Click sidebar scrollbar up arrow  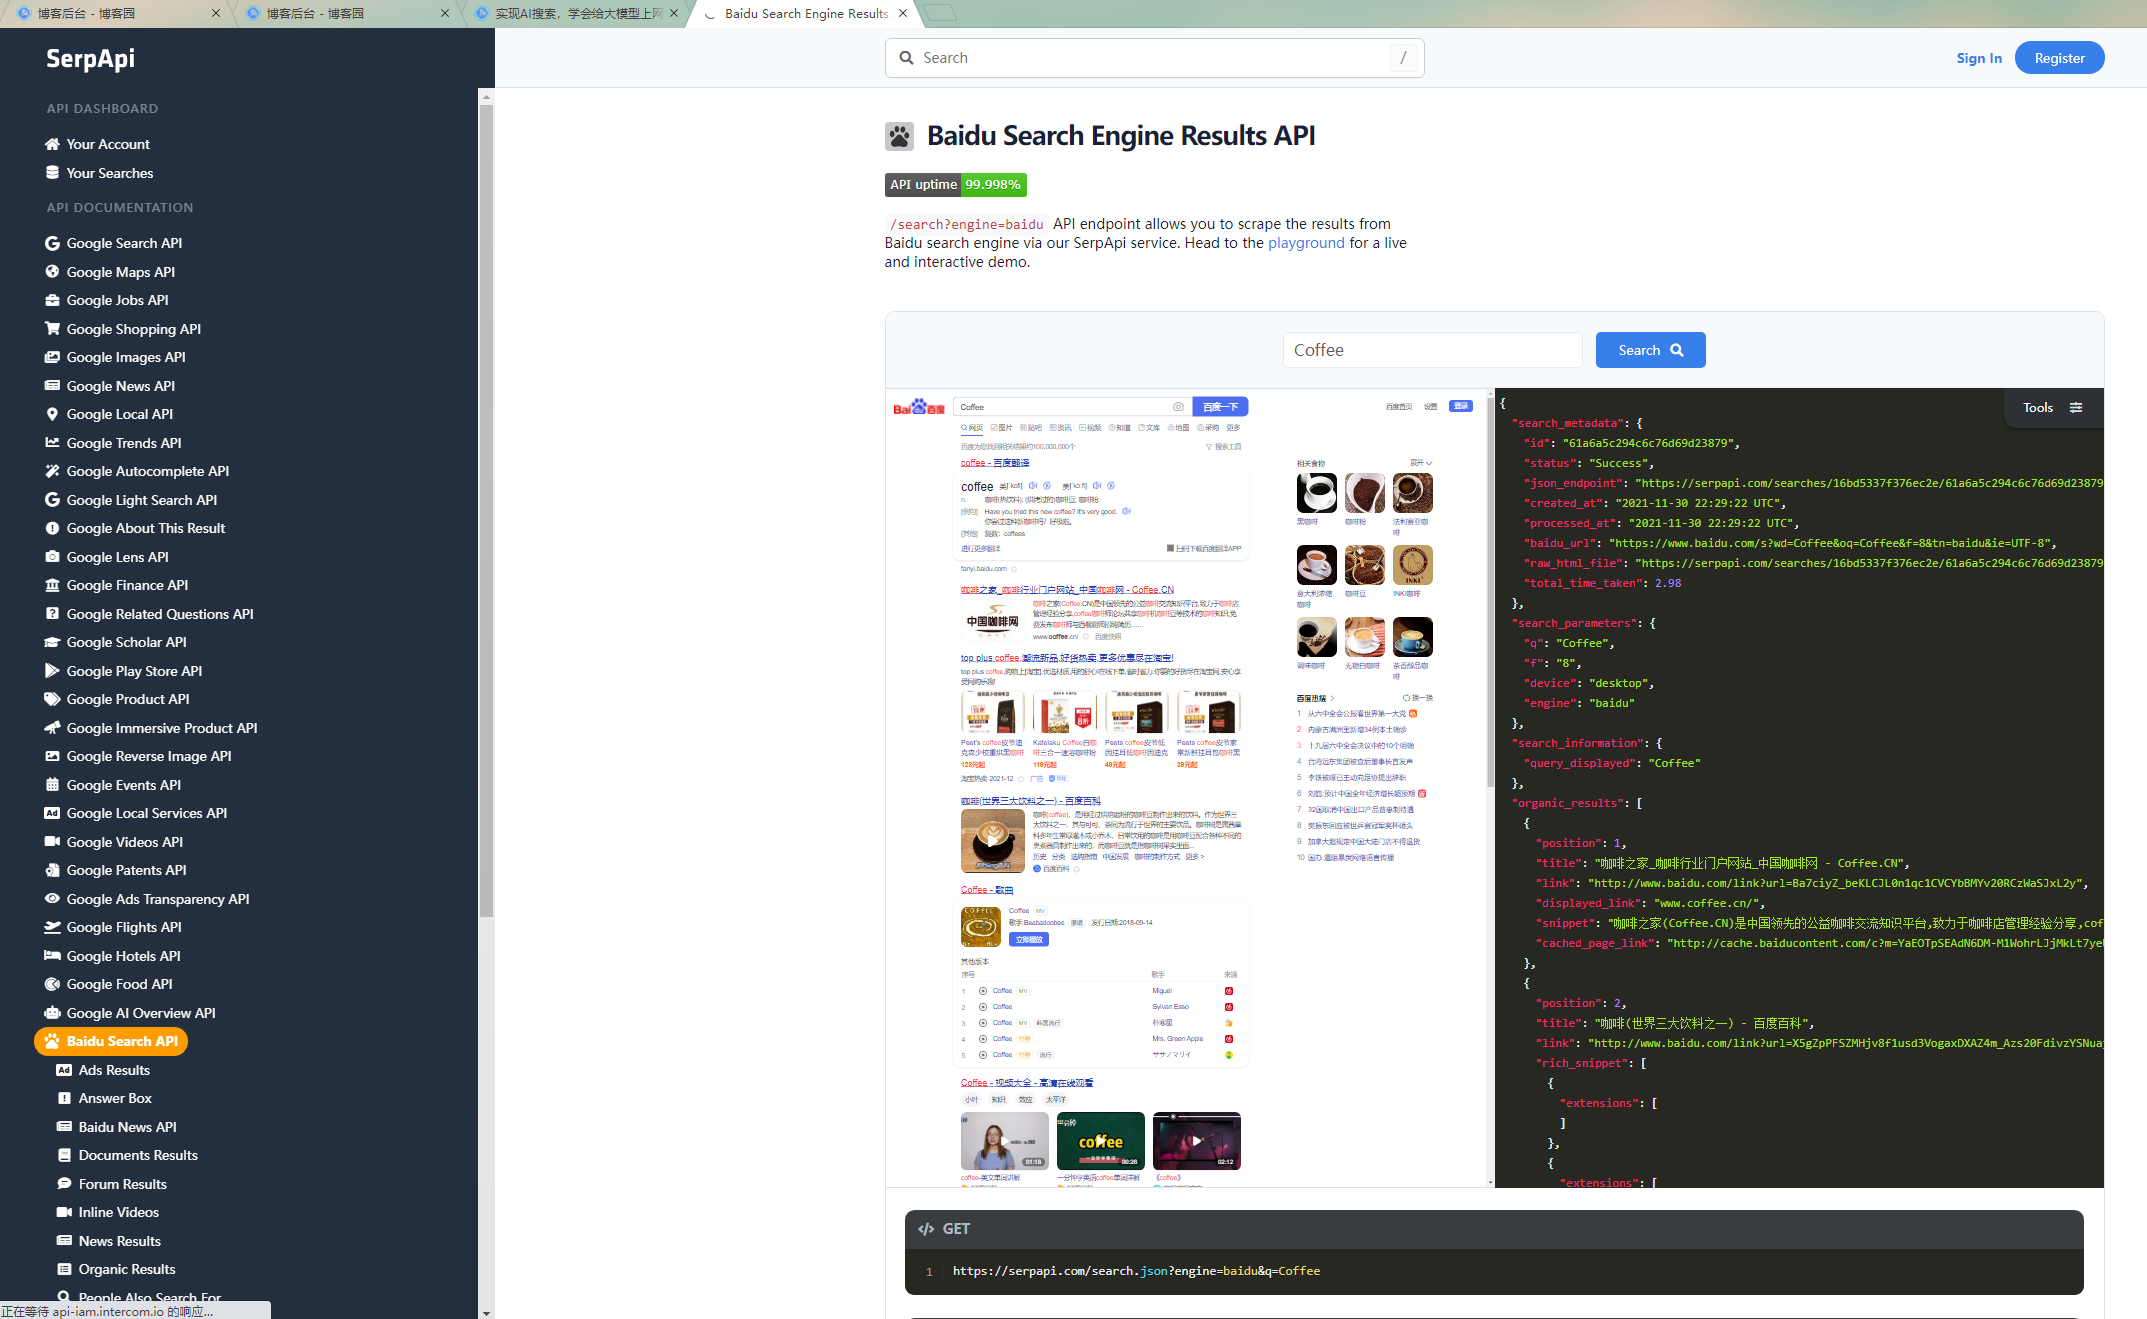click(x=486, y=97)
